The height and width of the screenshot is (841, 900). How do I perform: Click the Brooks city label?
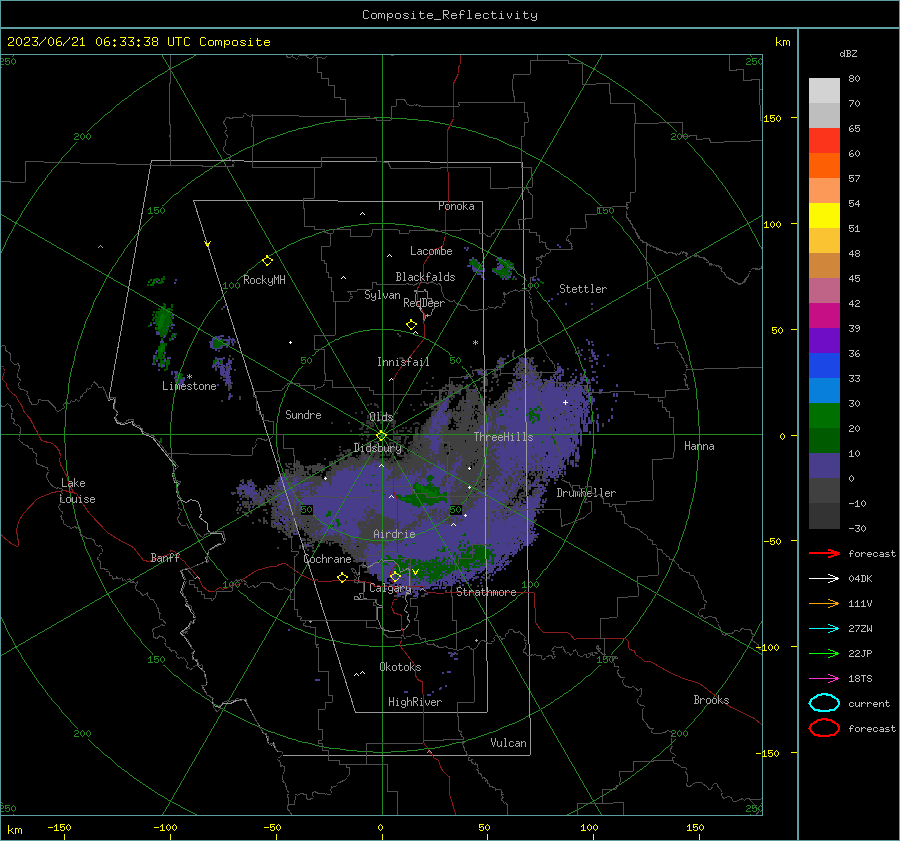click(x=711, y=700)
